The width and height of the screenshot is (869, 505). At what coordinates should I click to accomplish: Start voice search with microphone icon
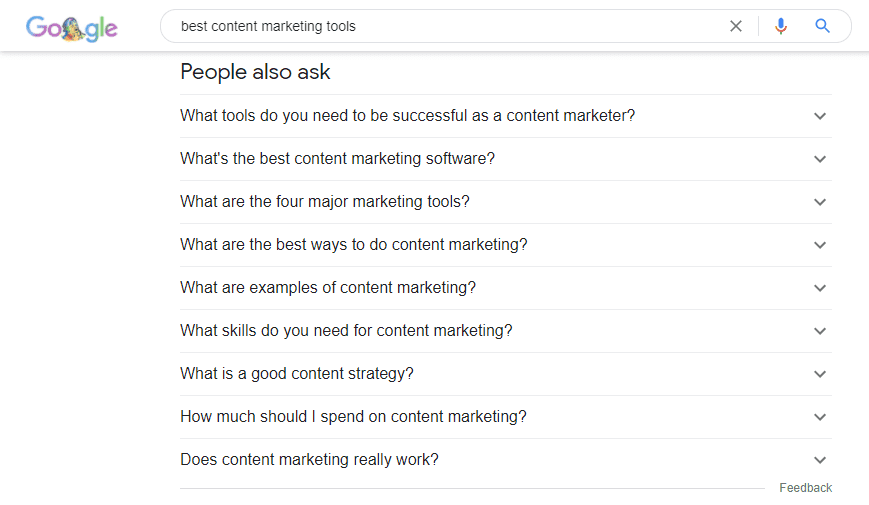click(x=780, y=26)
